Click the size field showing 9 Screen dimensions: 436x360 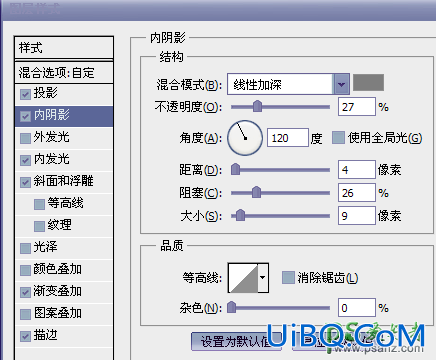pos(357,216)
